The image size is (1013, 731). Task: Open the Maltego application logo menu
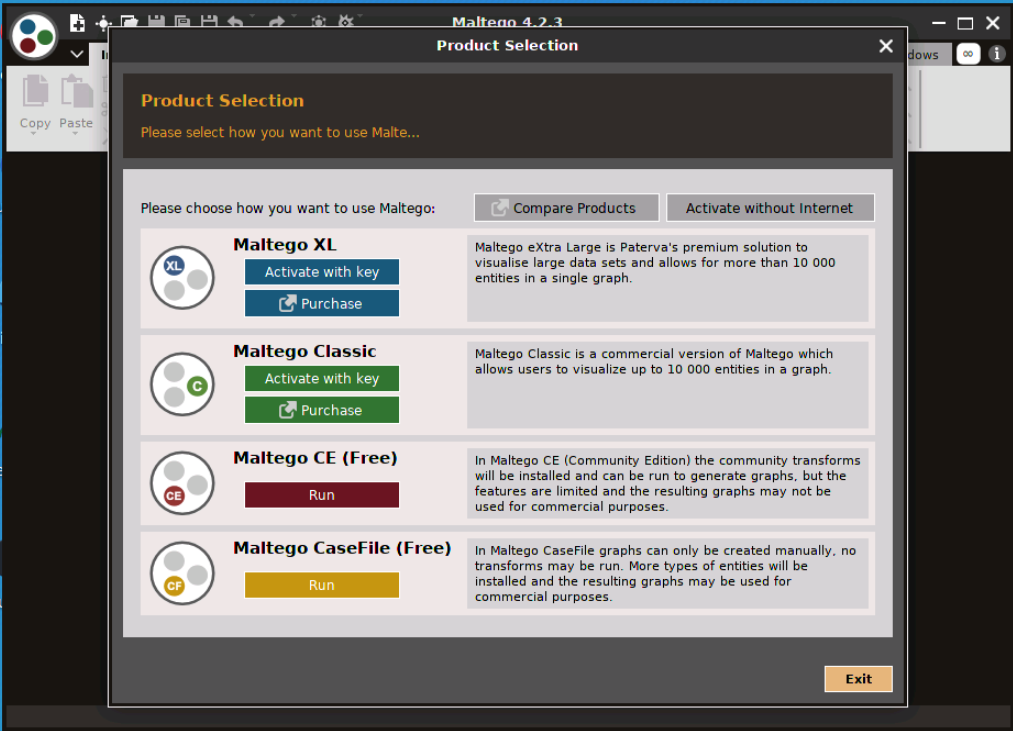pyautogui.click(x=34, y=36)
